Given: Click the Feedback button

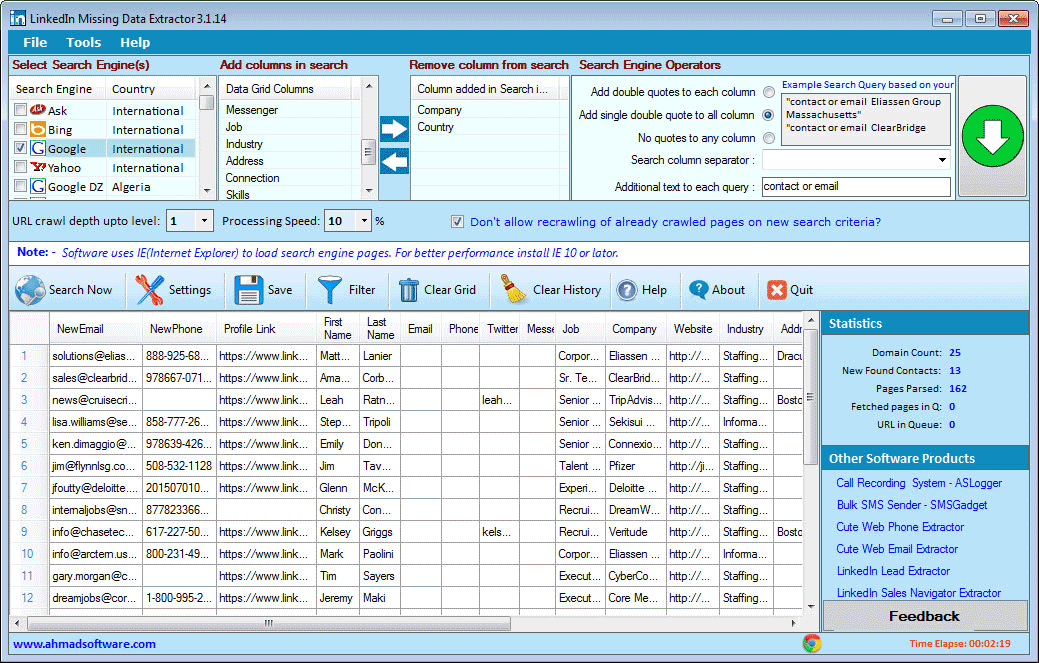Looking at the screenshot, I should [924, 616].
